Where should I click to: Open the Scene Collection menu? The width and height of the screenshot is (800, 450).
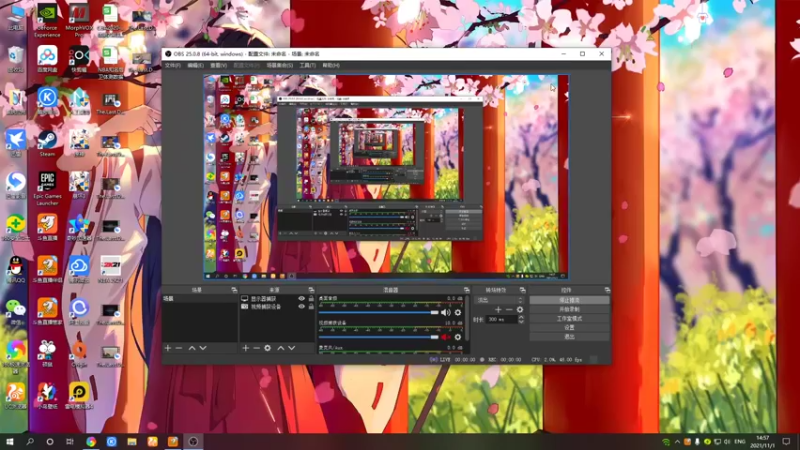280,65
